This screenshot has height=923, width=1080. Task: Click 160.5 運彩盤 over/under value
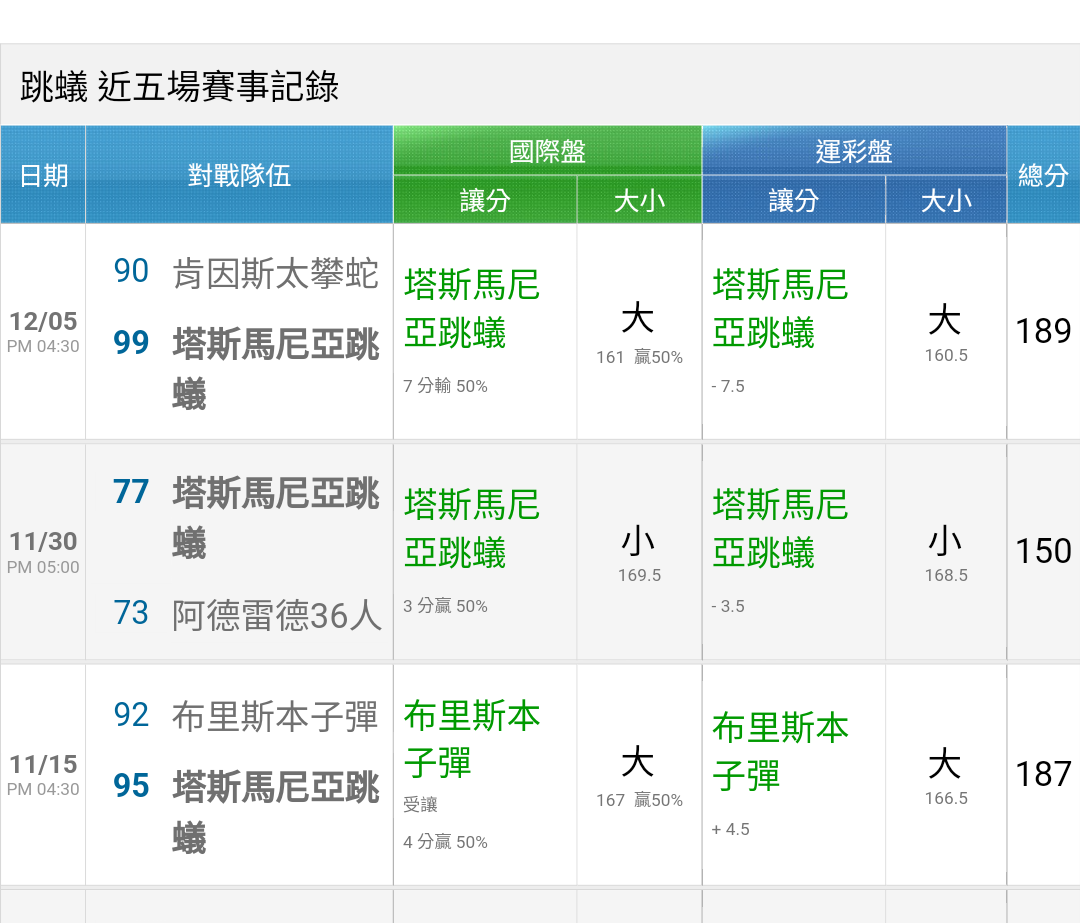(946, 355)
